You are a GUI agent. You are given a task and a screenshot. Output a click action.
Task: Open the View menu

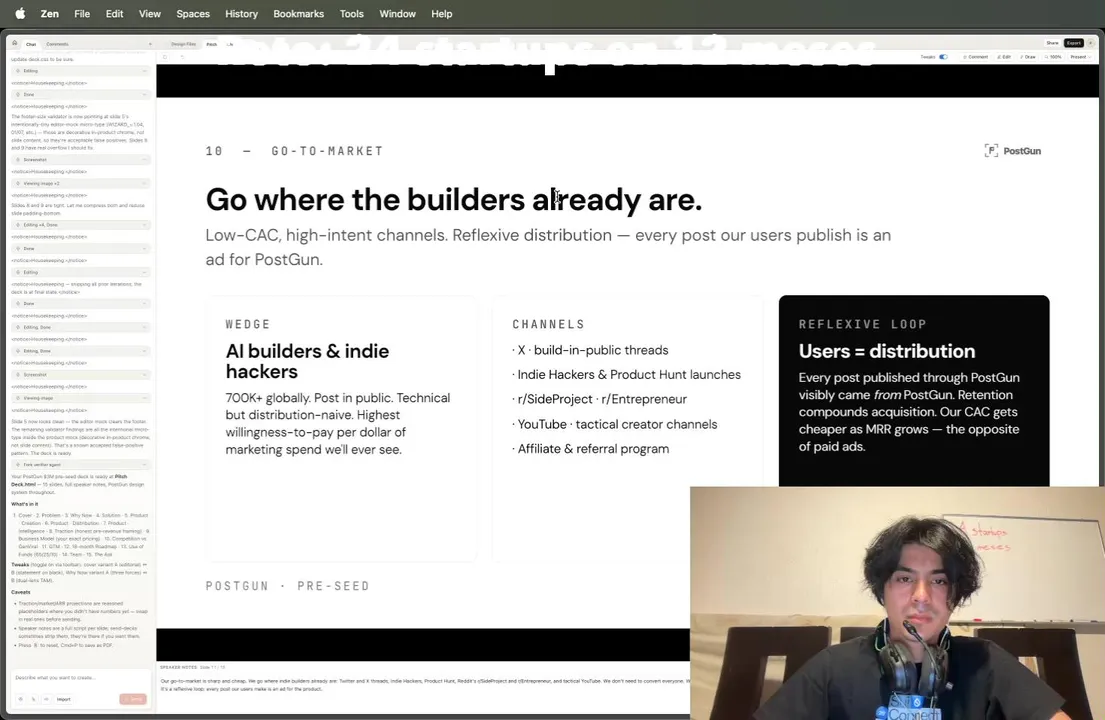[149, 13]
